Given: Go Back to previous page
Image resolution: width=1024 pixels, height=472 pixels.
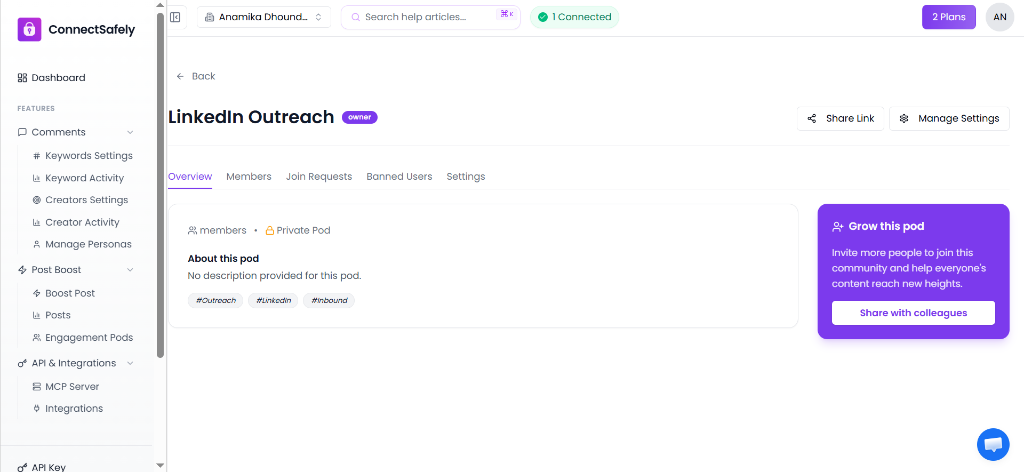Looking at the screenshot, I should point(196,76).
